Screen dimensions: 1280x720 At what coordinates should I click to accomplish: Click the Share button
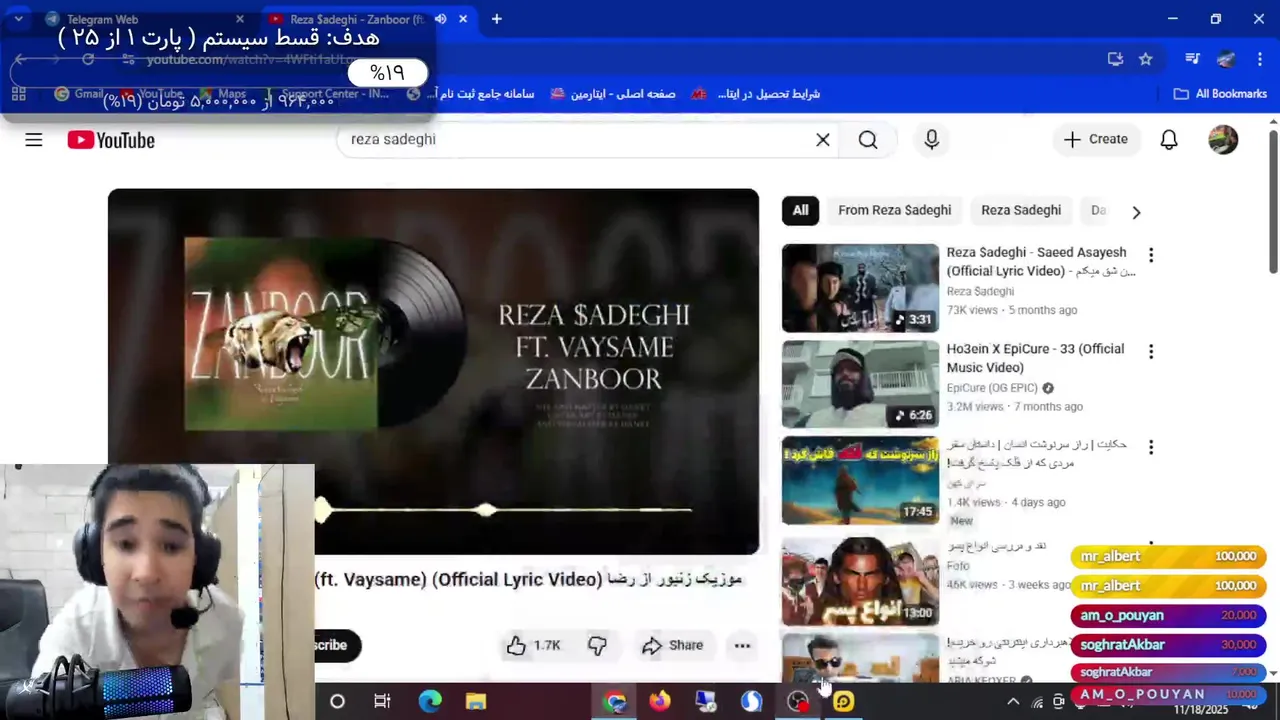pos(673,646)
